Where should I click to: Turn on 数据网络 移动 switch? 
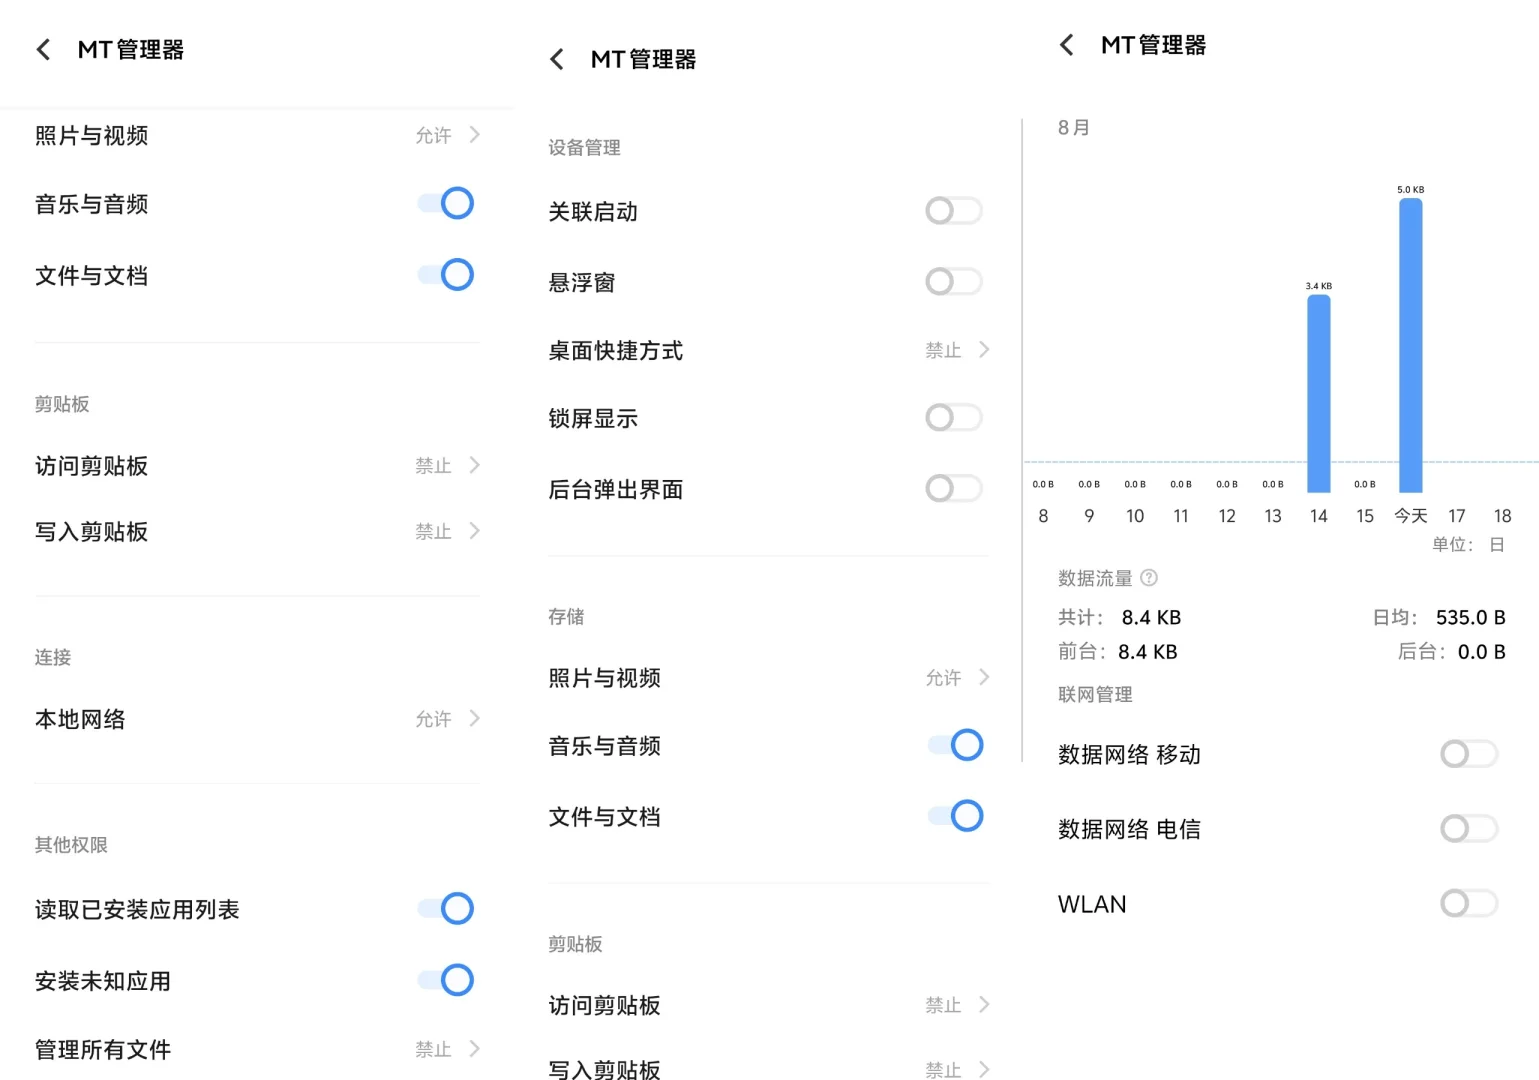tap(1467, 754)
